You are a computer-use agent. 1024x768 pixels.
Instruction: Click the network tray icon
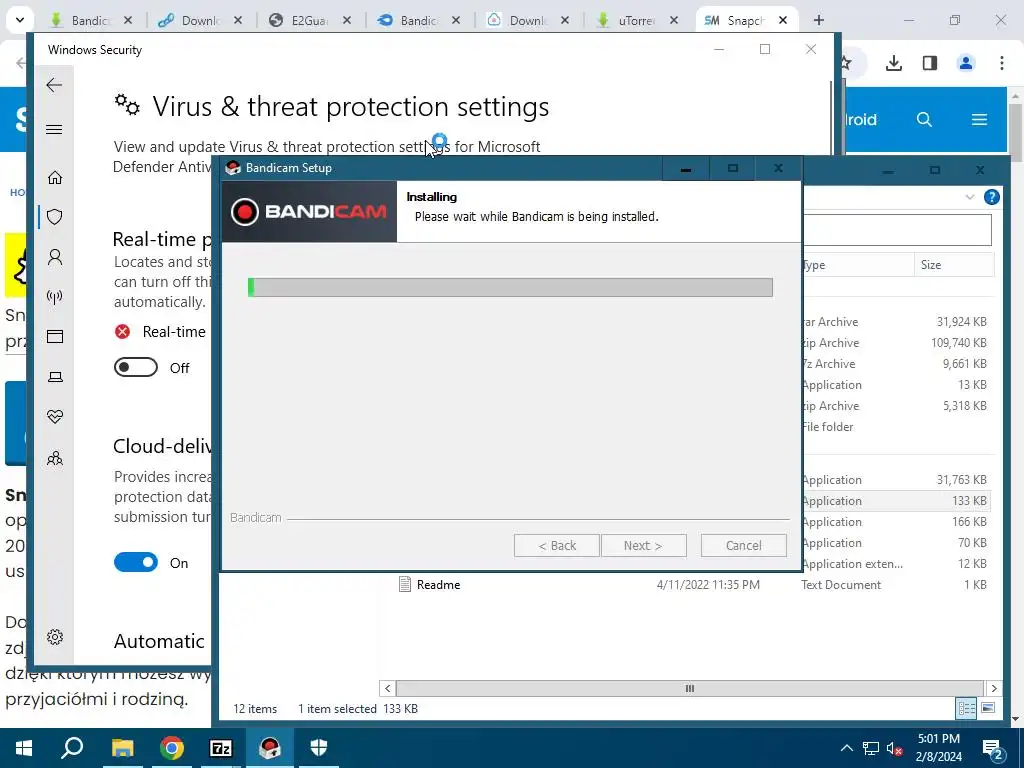871,748
